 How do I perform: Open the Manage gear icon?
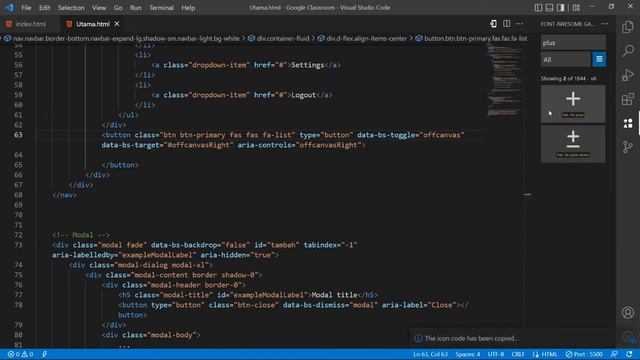coord(628,337)
